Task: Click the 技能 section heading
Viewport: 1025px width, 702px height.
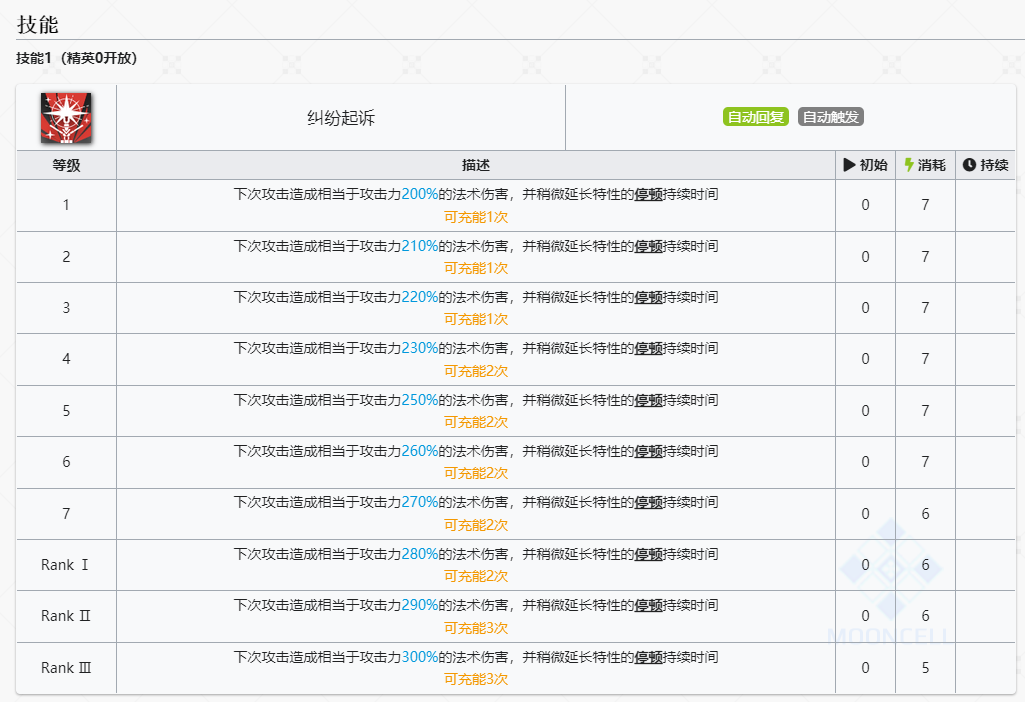Action: pos(38,25)
